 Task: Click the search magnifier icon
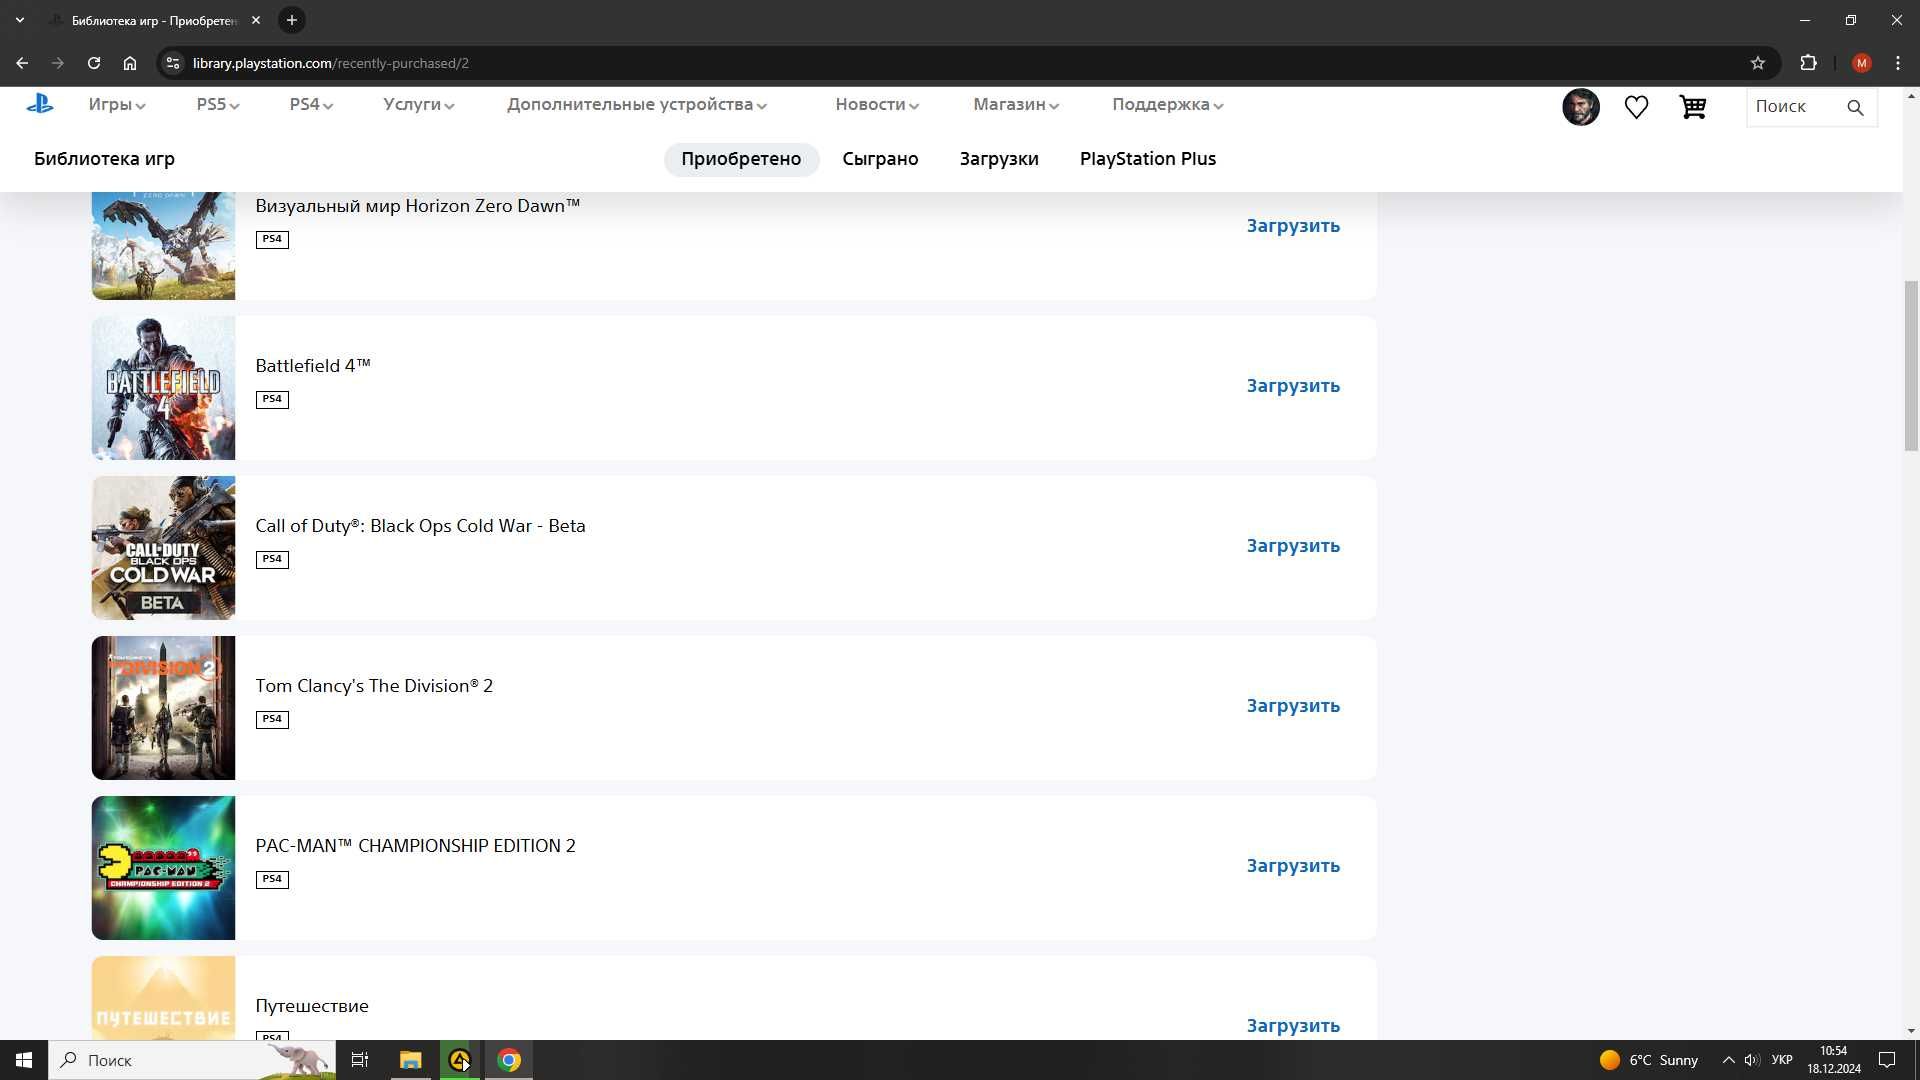tap(1855, 107)
